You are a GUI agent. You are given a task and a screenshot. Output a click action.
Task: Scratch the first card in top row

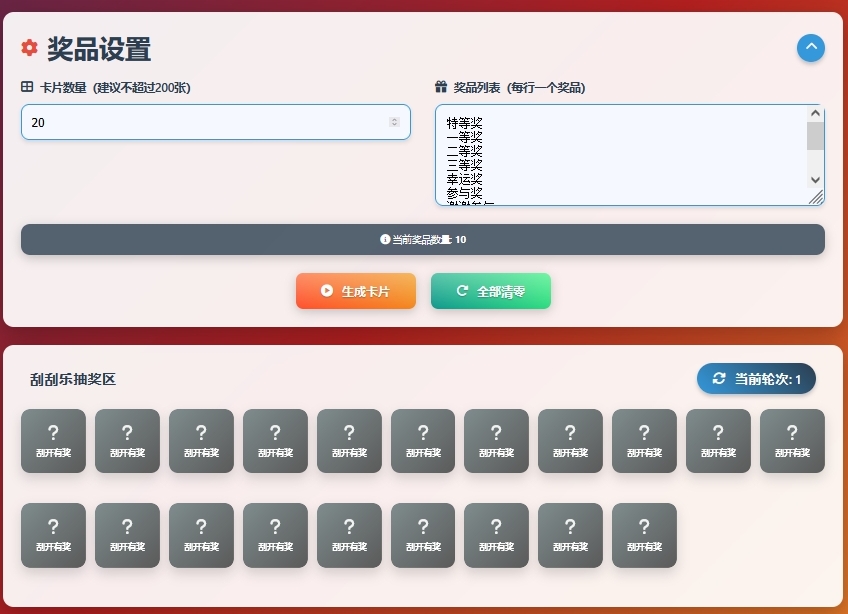pos(54,441)
